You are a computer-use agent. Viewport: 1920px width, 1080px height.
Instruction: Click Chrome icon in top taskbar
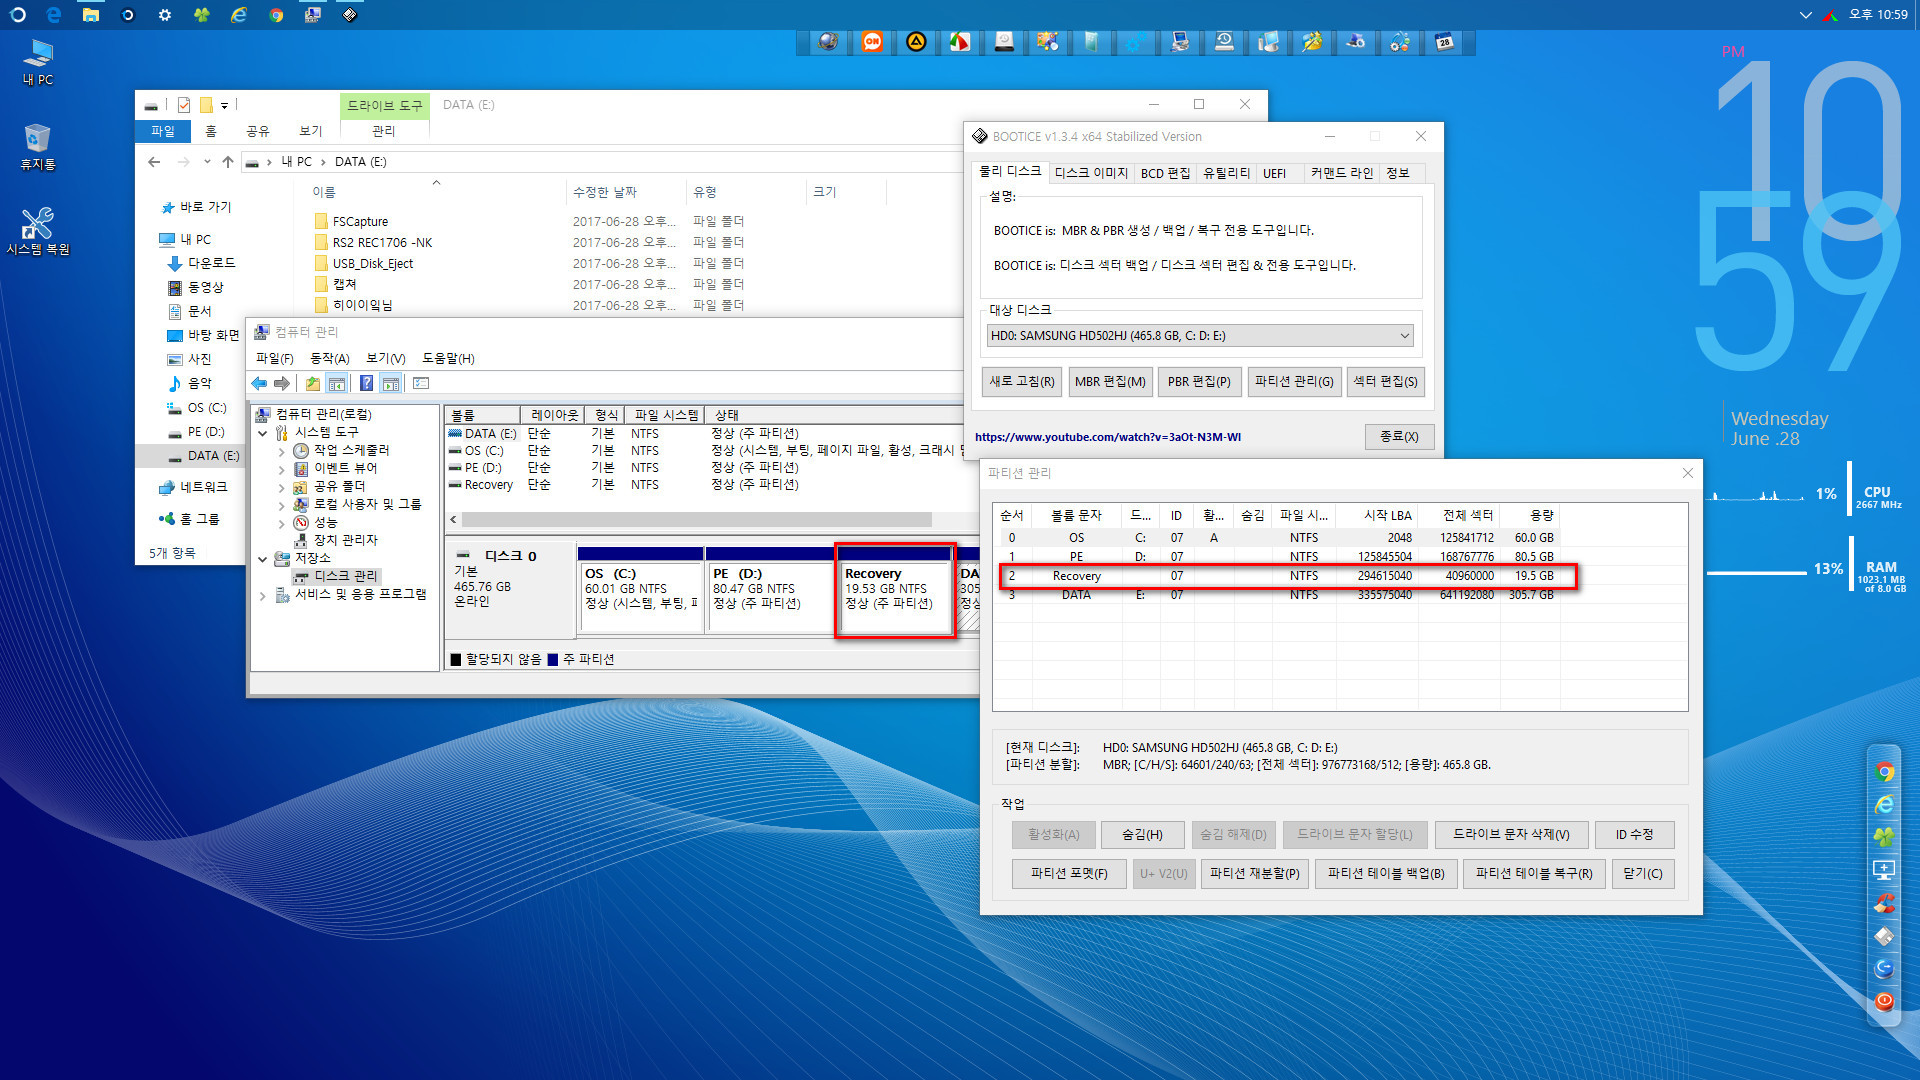pos(276,15)
